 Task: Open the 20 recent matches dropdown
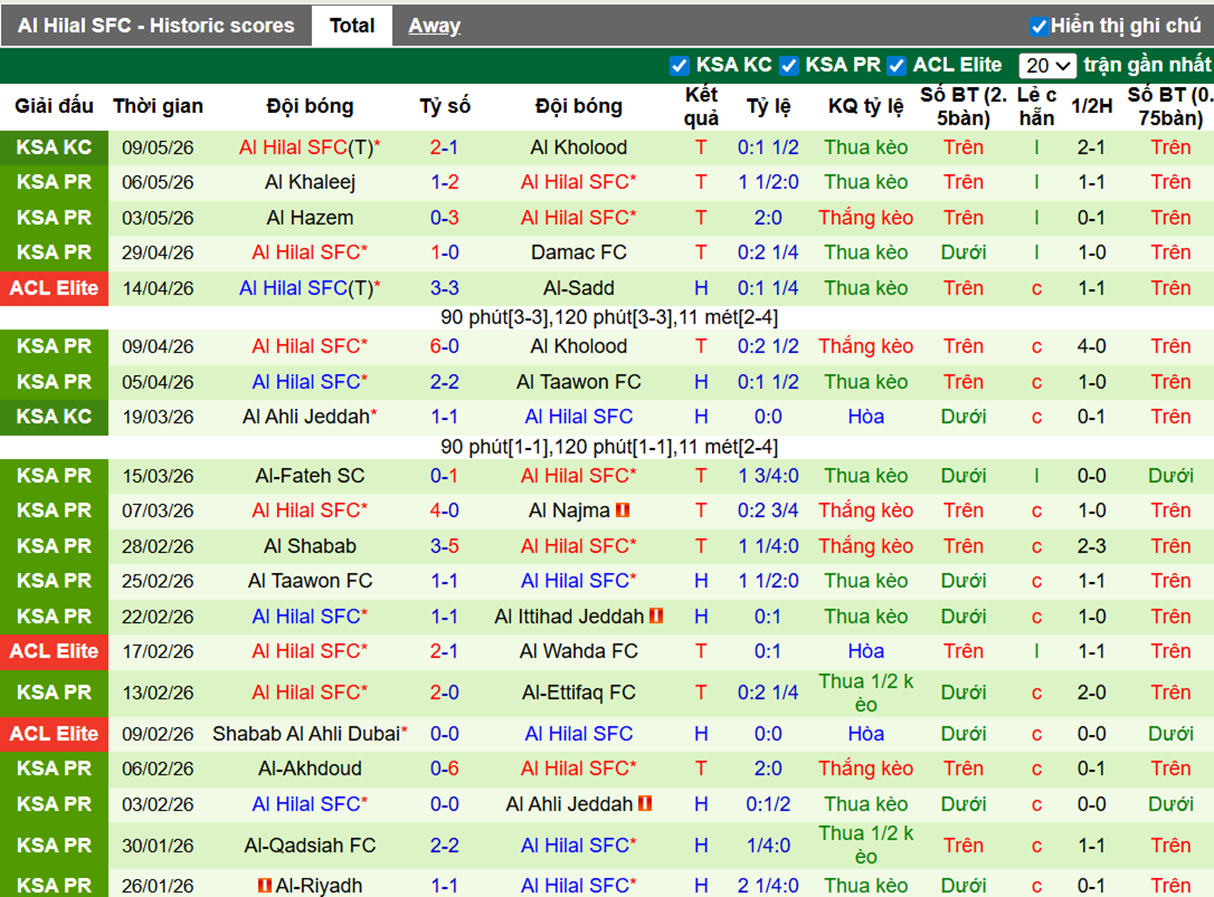click(x=1047, y=66)
